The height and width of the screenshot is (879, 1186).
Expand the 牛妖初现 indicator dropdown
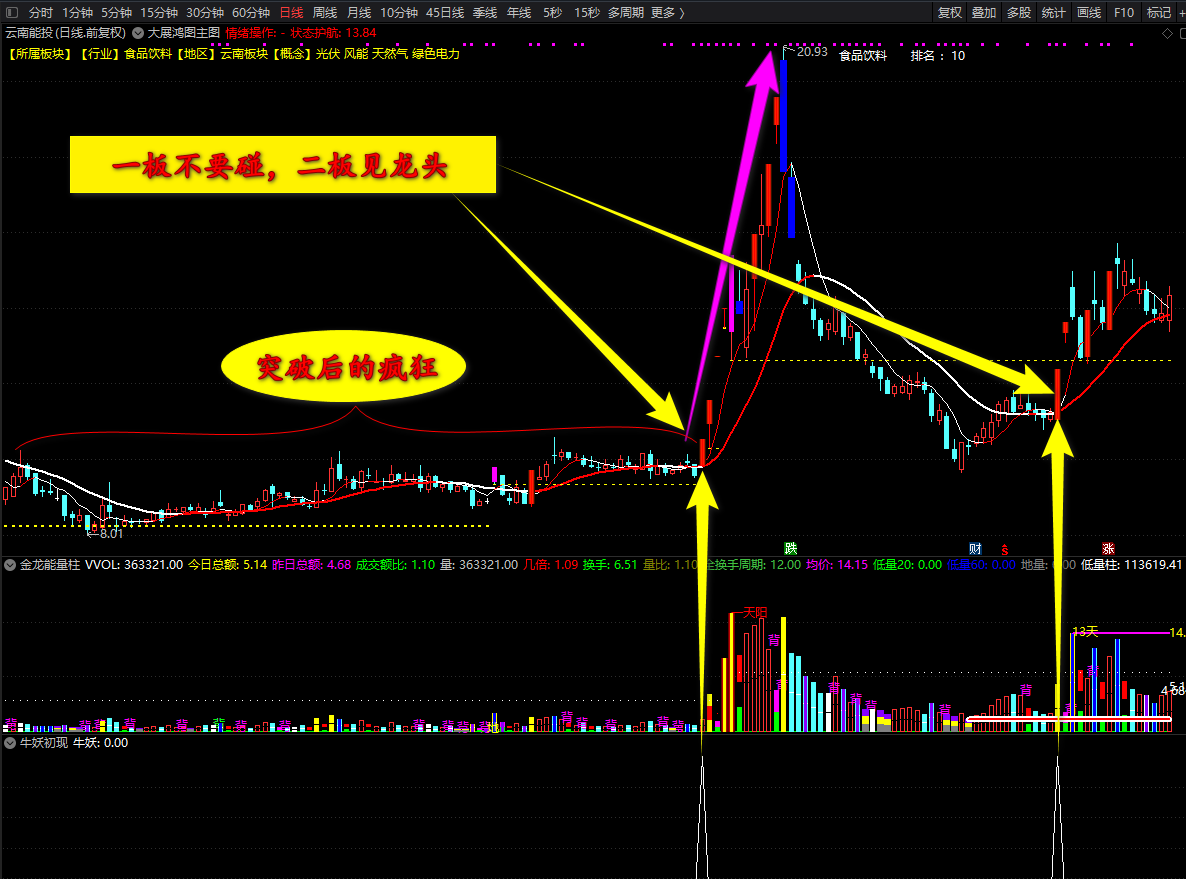(x=11, y=743)
